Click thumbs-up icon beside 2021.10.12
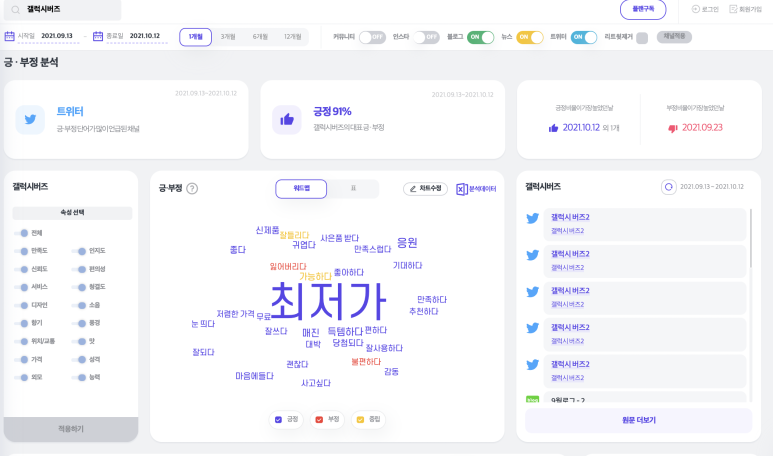773x456 pixels. tap(554, 128)
